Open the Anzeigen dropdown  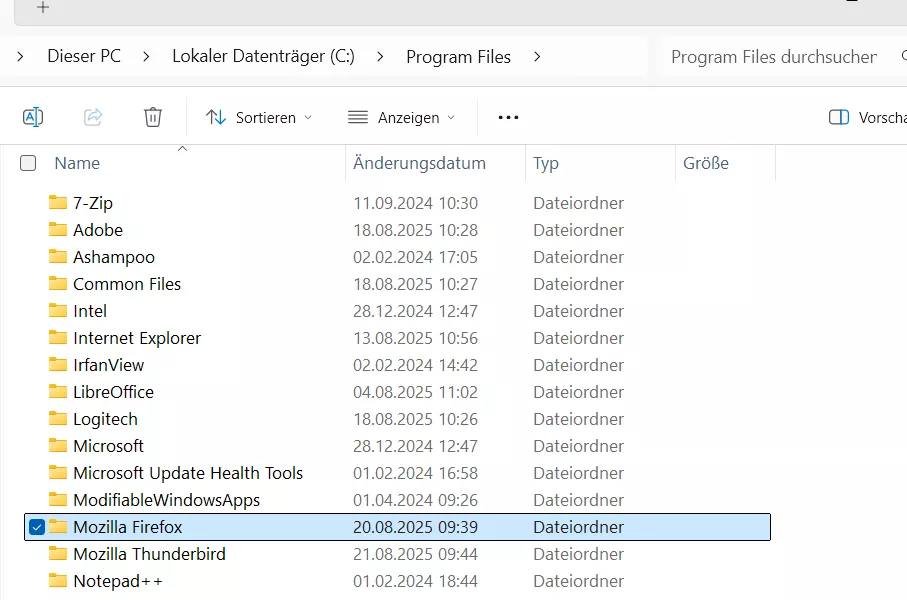point(401,117)
